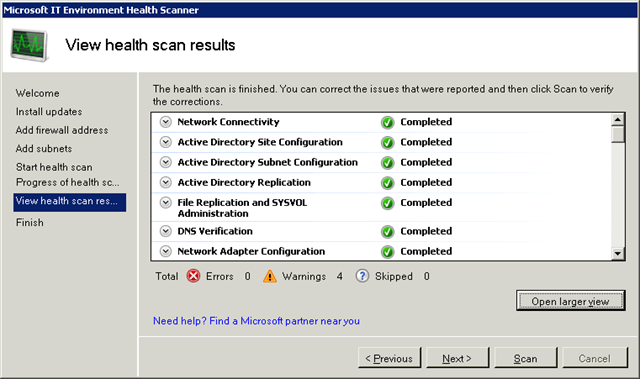Go to the Finish step
This screenshot has width=640, height=379.
[30, 222]
